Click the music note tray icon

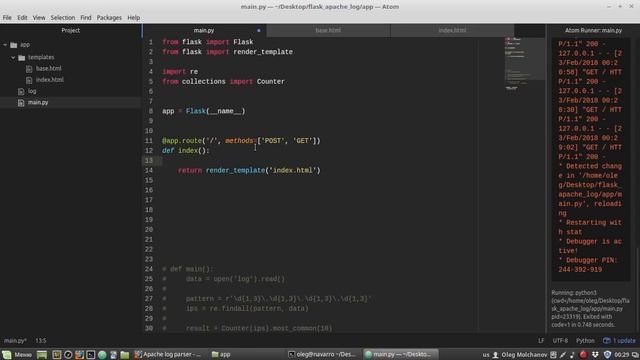(572, 355)
